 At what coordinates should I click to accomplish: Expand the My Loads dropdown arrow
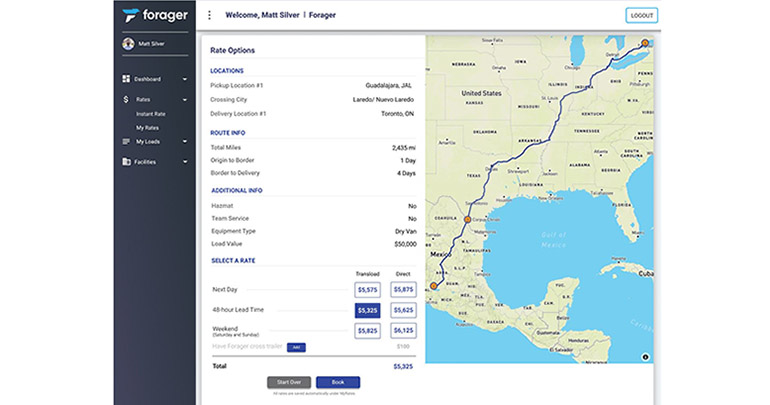pyautogui.click(x=184, y=141)
